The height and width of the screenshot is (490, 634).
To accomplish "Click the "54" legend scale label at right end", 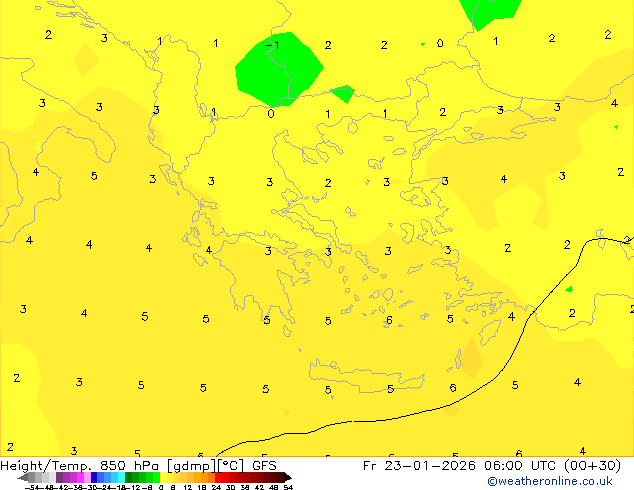I will [x=288, y=488].
